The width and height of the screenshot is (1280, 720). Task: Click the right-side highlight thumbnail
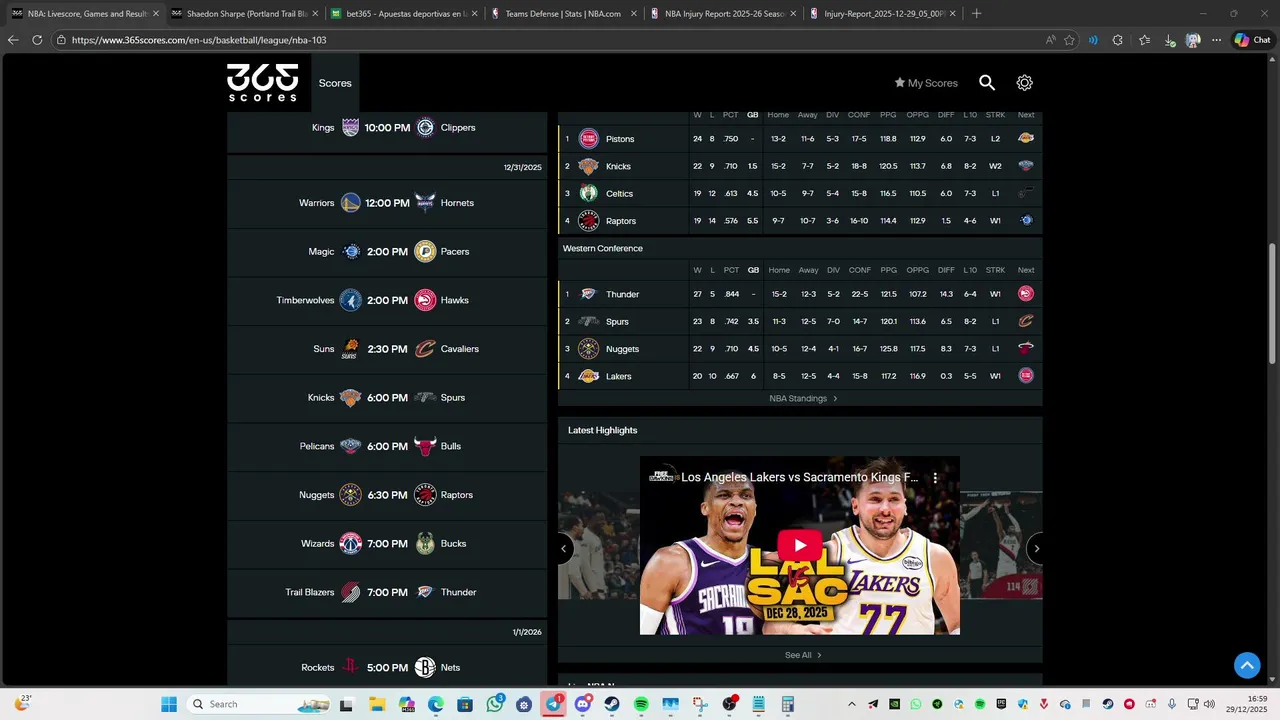[x=1001, y=545]
